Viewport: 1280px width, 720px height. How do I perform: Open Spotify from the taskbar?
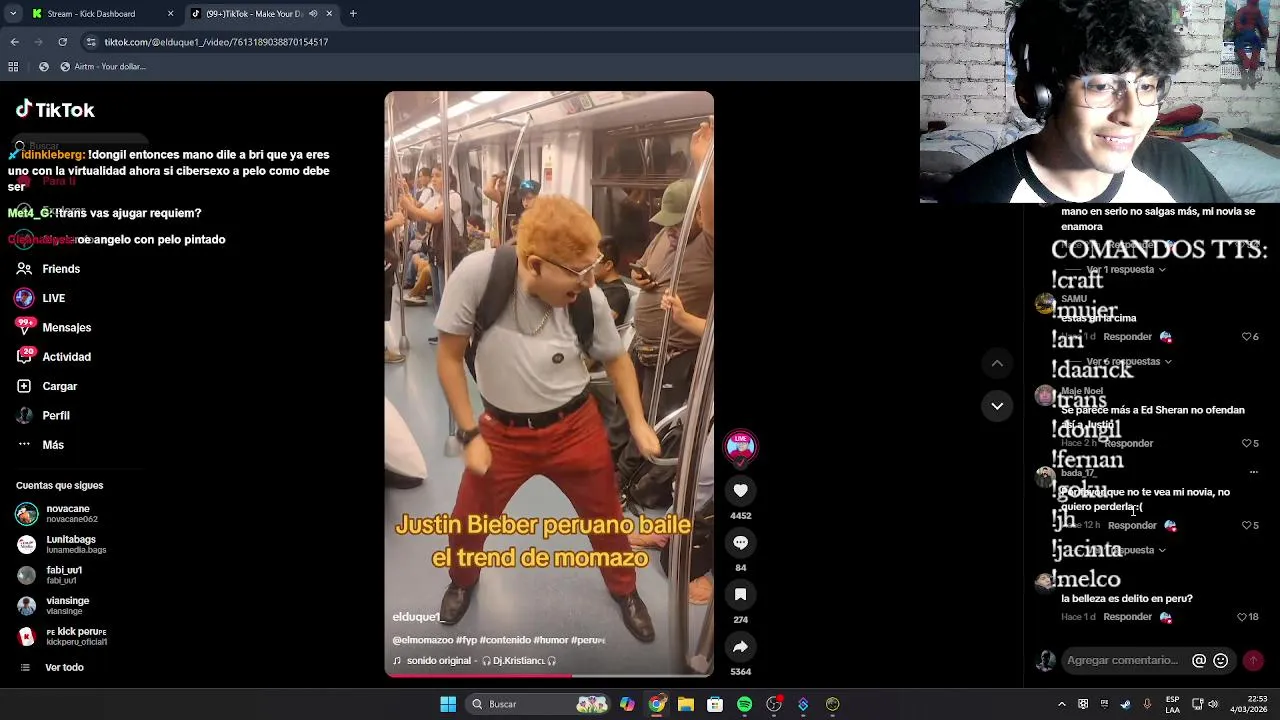[x=744, y=704]
